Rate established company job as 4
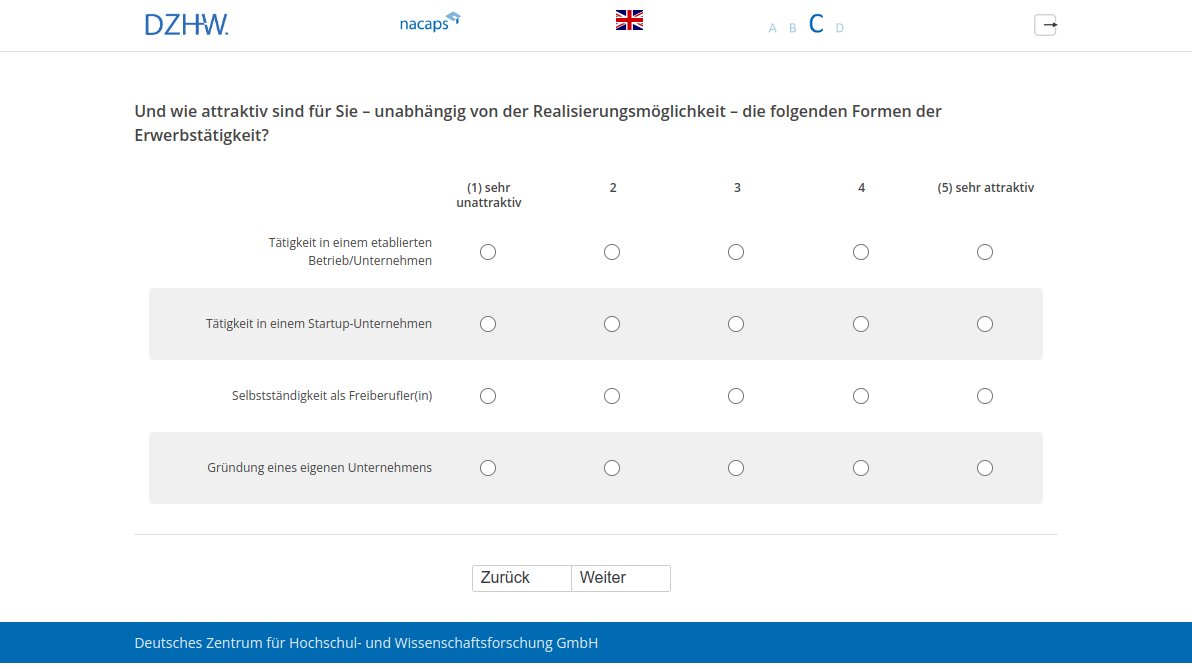The width and height of the screenshot is (1192, 672). 861,252
